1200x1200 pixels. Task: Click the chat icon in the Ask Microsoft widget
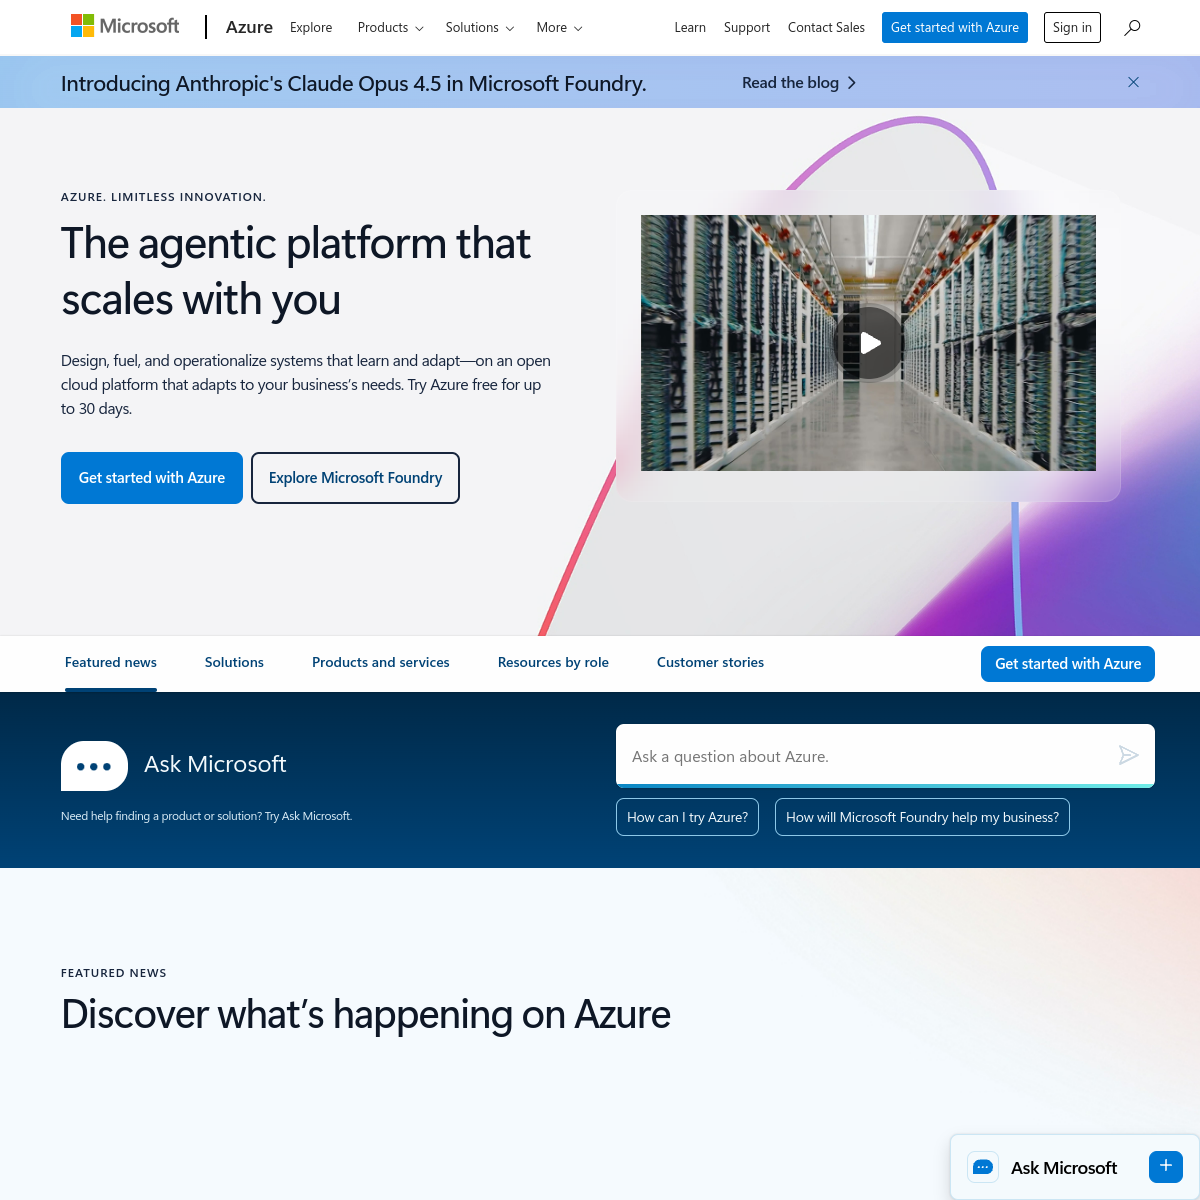click(x=983, y=1167)
